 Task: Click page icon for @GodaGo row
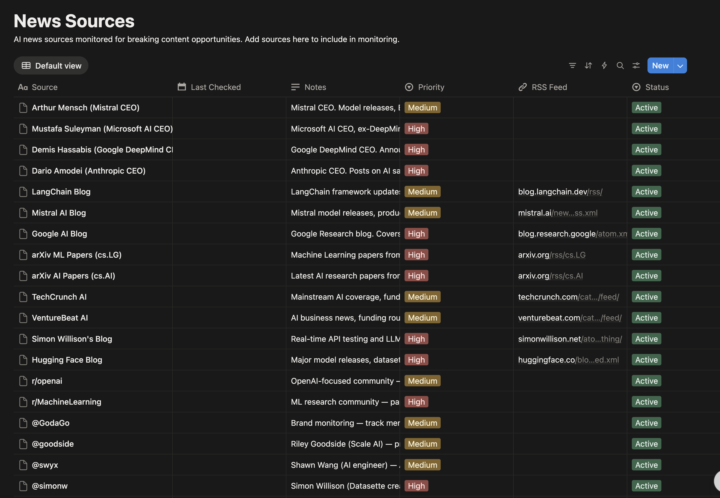pos(23,423)
